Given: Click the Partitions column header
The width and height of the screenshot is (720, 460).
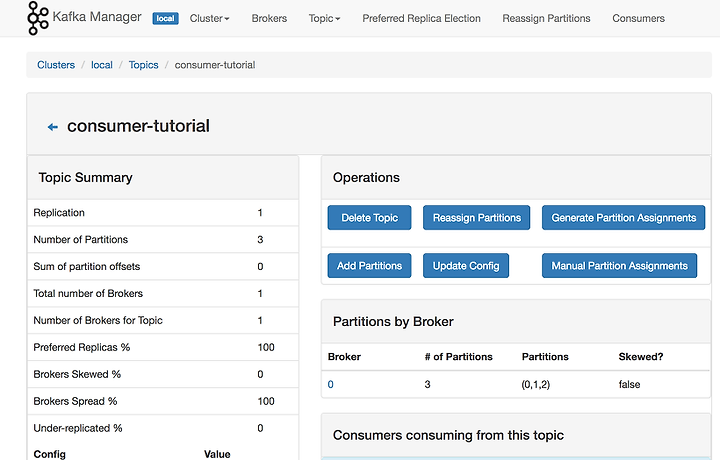Looking at the screenshot, I should pyautogui.click(x=545, y=357).
